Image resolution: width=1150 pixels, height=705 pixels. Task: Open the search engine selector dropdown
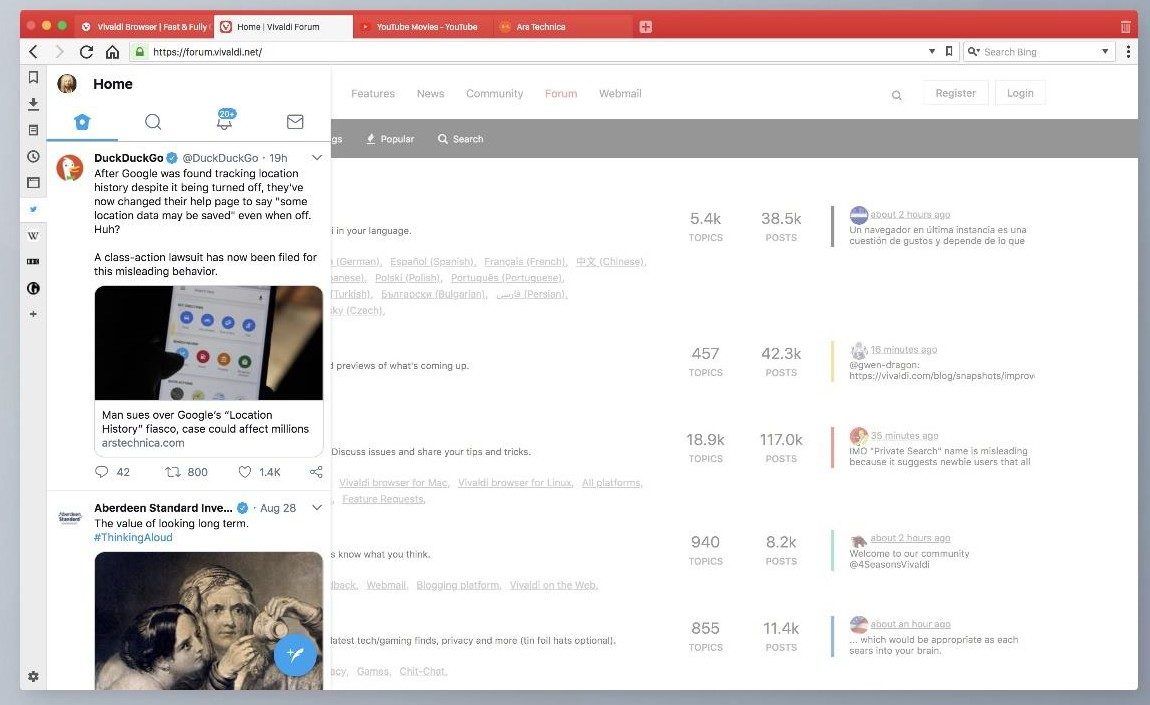[974, 51]
